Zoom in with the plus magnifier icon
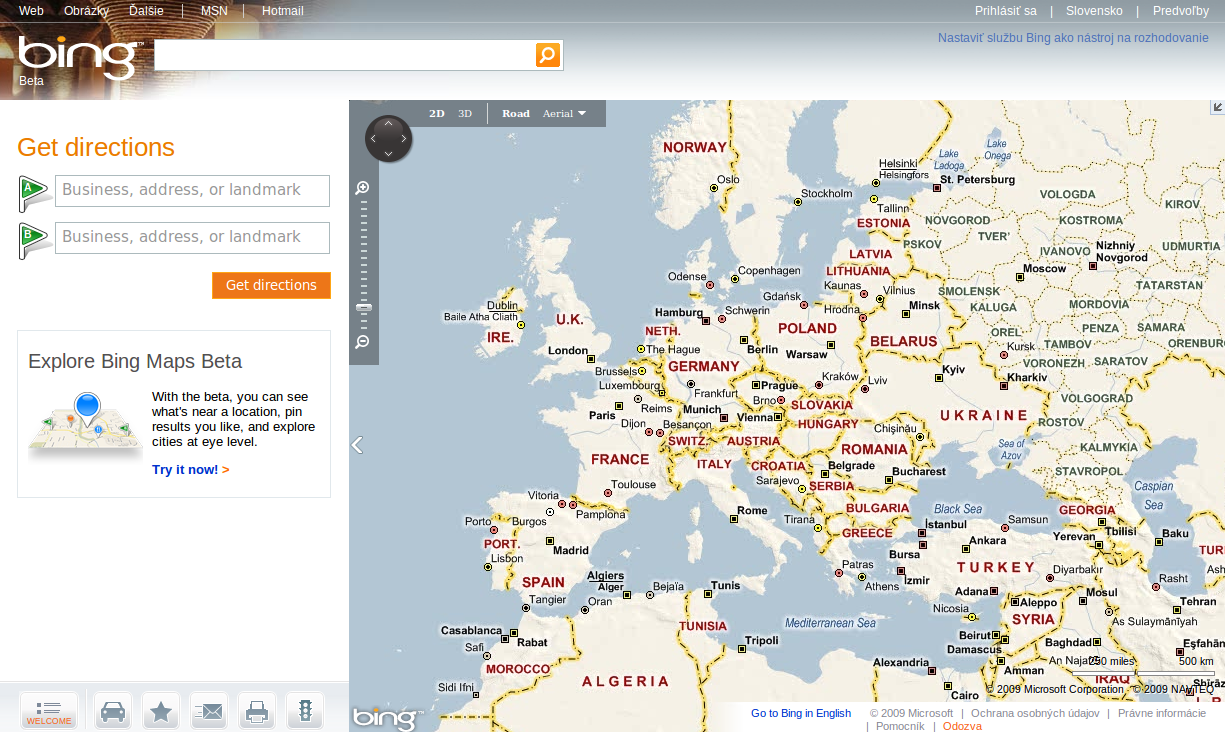This screenshot has width=1226, height=732. pyautogui.click(x=363, y=188)
